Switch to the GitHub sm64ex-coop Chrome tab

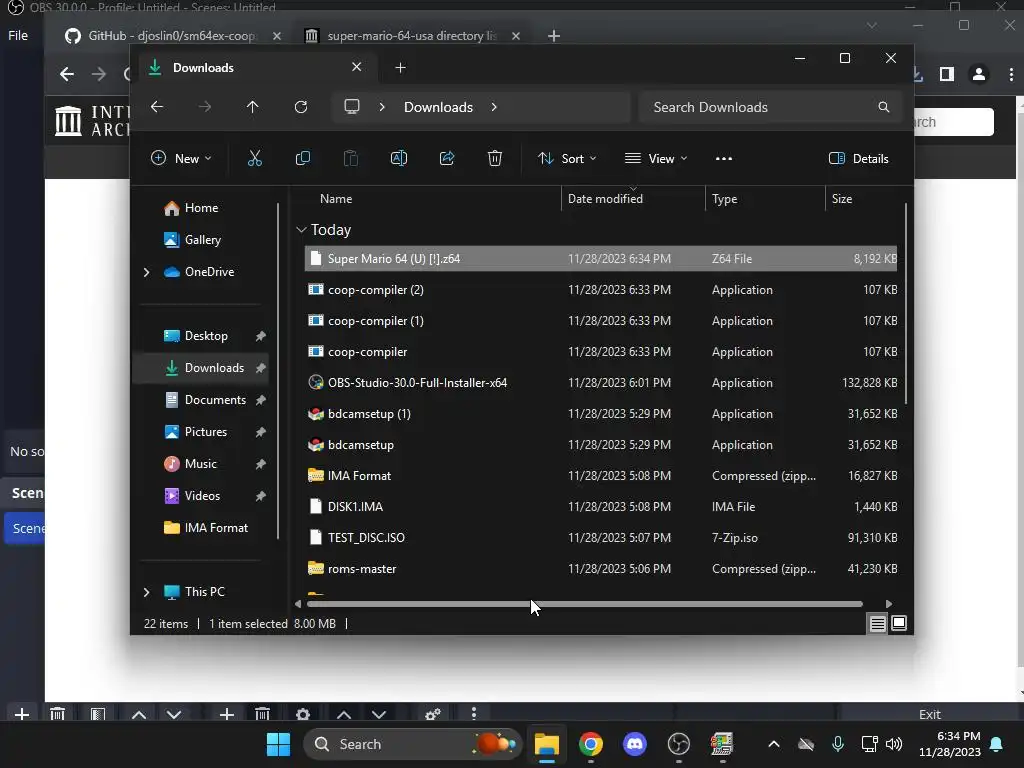click(172, 36)
